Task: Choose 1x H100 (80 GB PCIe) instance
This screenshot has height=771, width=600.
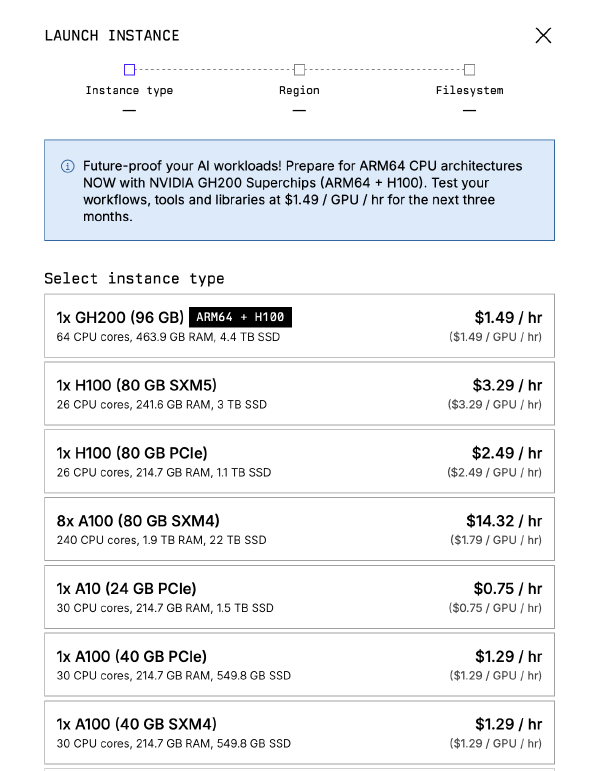Action: coord(300,461)
